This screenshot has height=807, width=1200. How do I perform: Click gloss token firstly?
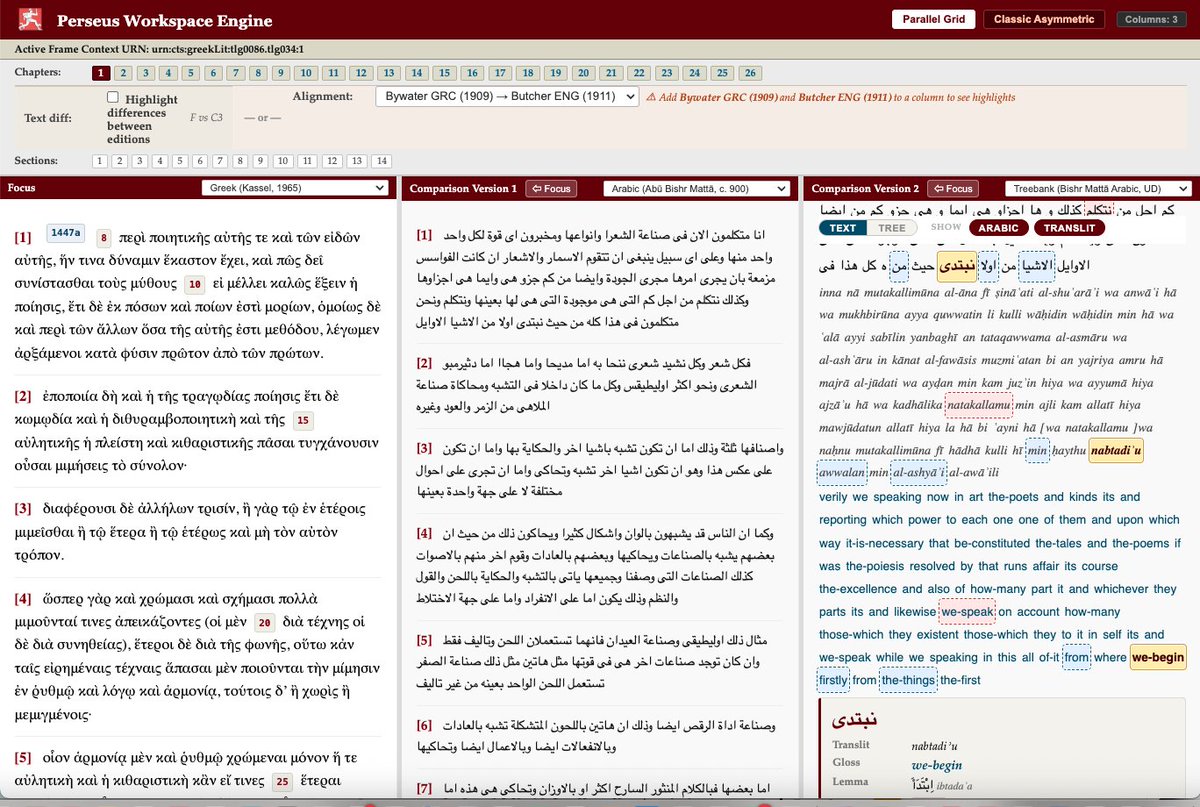(x=833, y=680)
